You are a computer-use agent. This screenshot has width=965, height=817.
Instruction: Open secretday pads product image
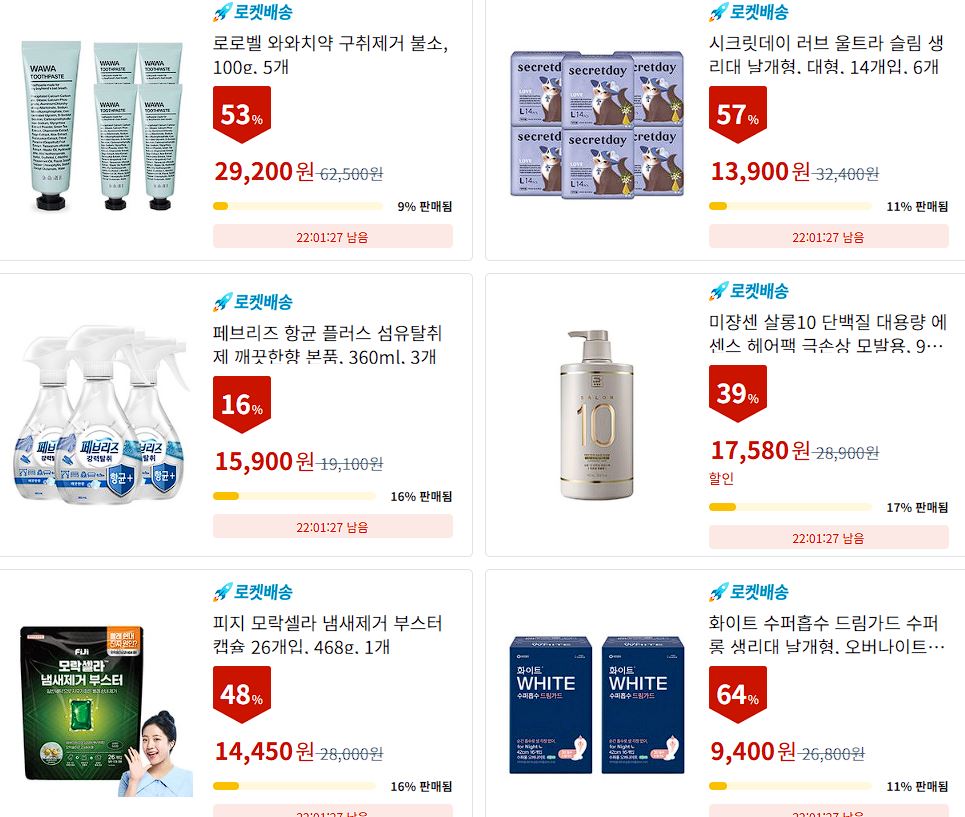click(597, 125)
